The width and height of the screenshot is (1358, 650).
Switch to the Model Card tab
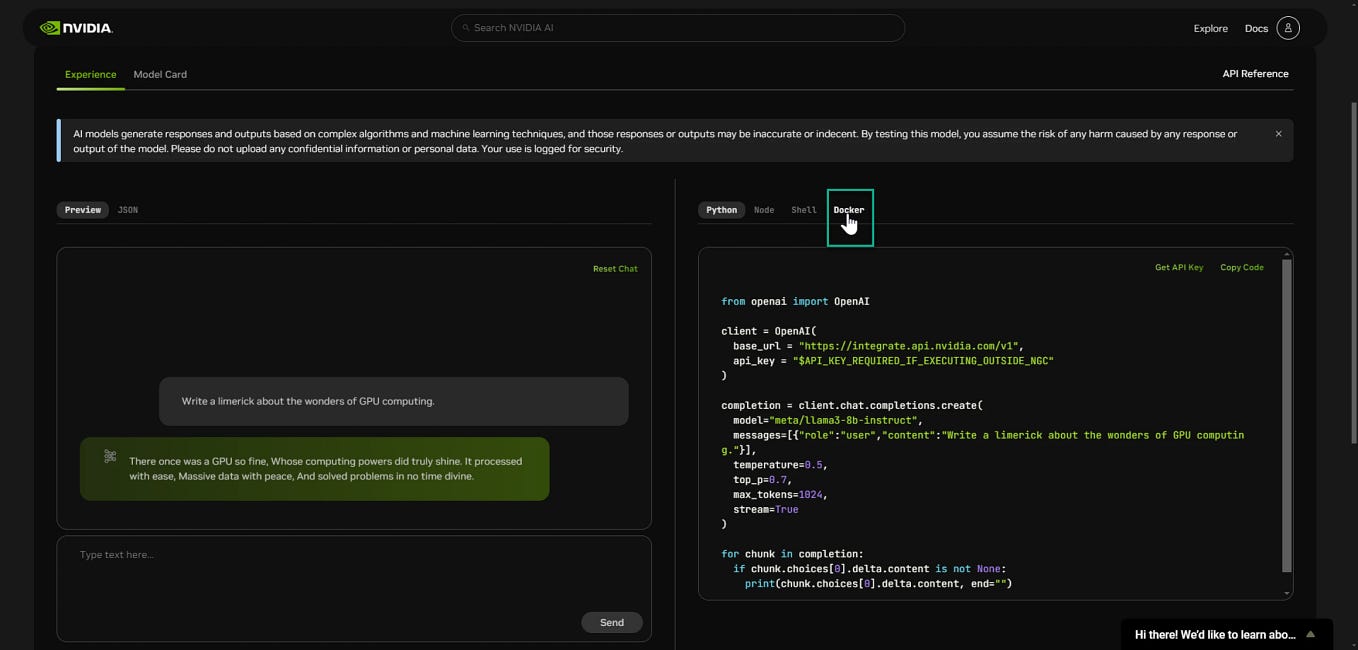coord(160,74)
